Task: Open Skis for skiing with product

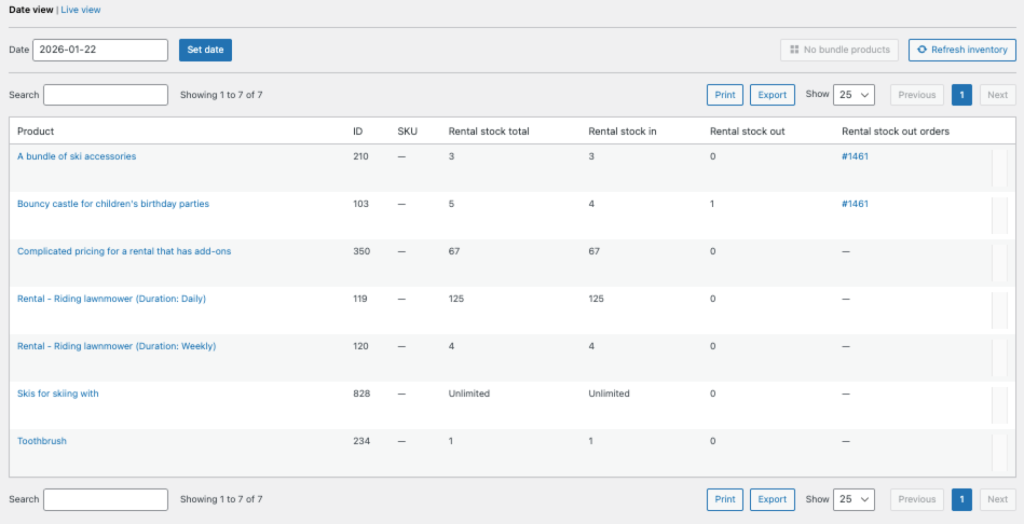Action: point(57,393)
